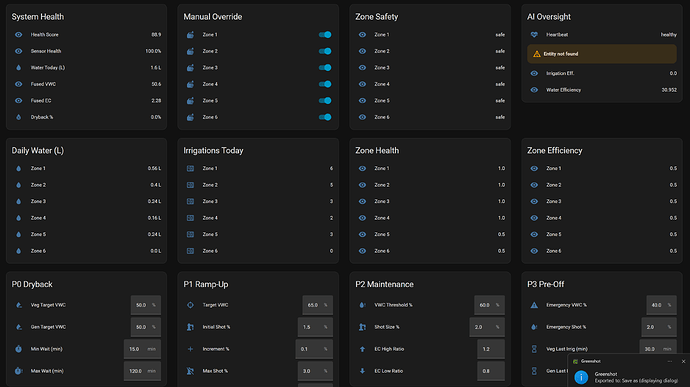Click the Veg Target VWC value field

146,305
